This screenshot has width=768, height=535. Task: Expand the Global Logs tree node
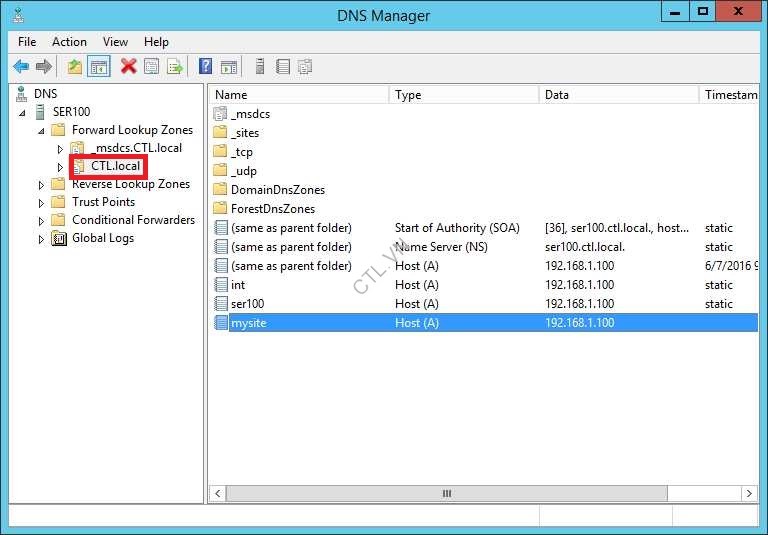42,238
